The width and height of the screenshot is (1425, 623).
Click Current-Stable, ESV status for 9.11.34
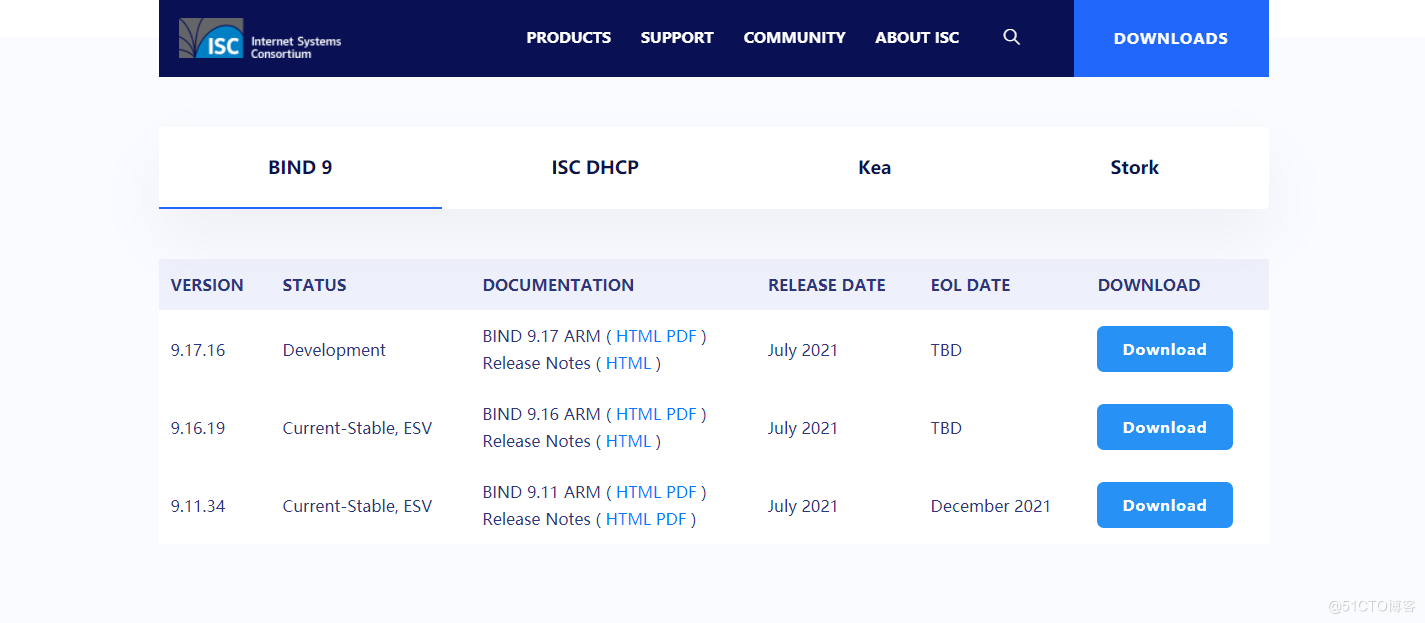coord(357,506)
